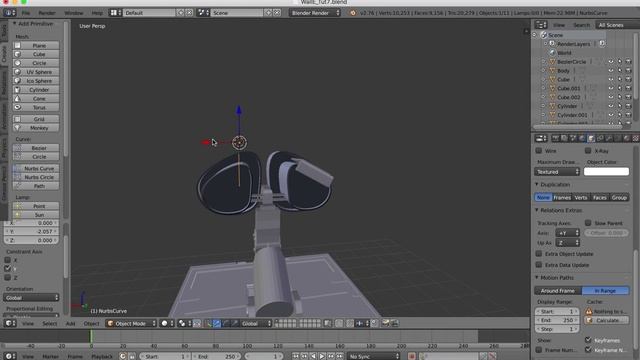
Task: Toggle the Keyframes show checkbox
Action: click(588, 340)
